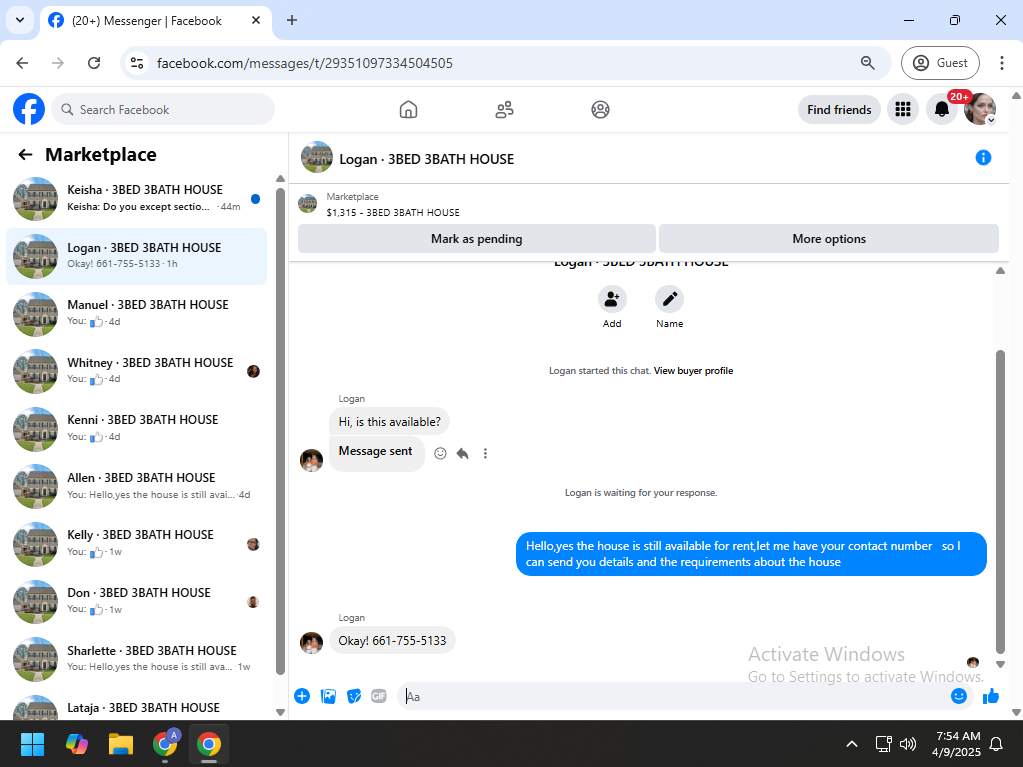Click the zoom magnifier in address bar

click(x=867, y=63)
